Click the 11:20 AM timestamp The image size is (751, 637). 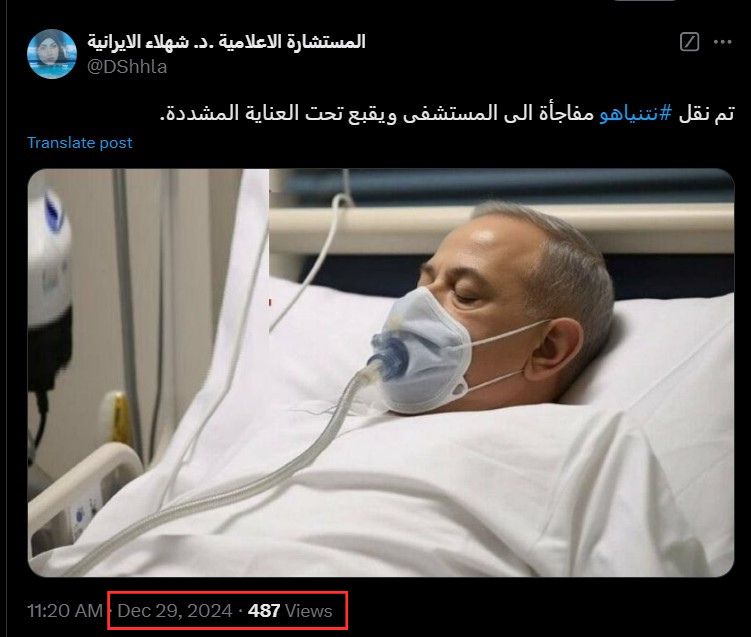coord(65,611)
